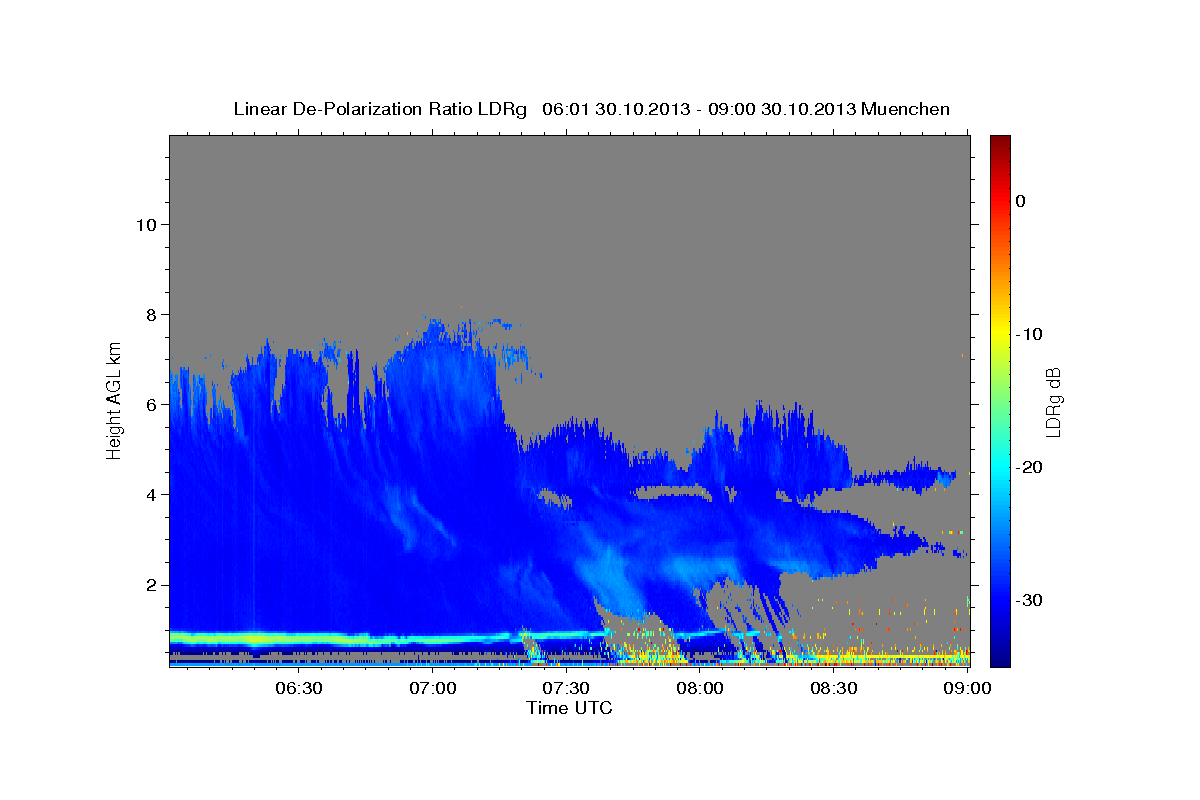Click the height tick label 2

point(150,584)
